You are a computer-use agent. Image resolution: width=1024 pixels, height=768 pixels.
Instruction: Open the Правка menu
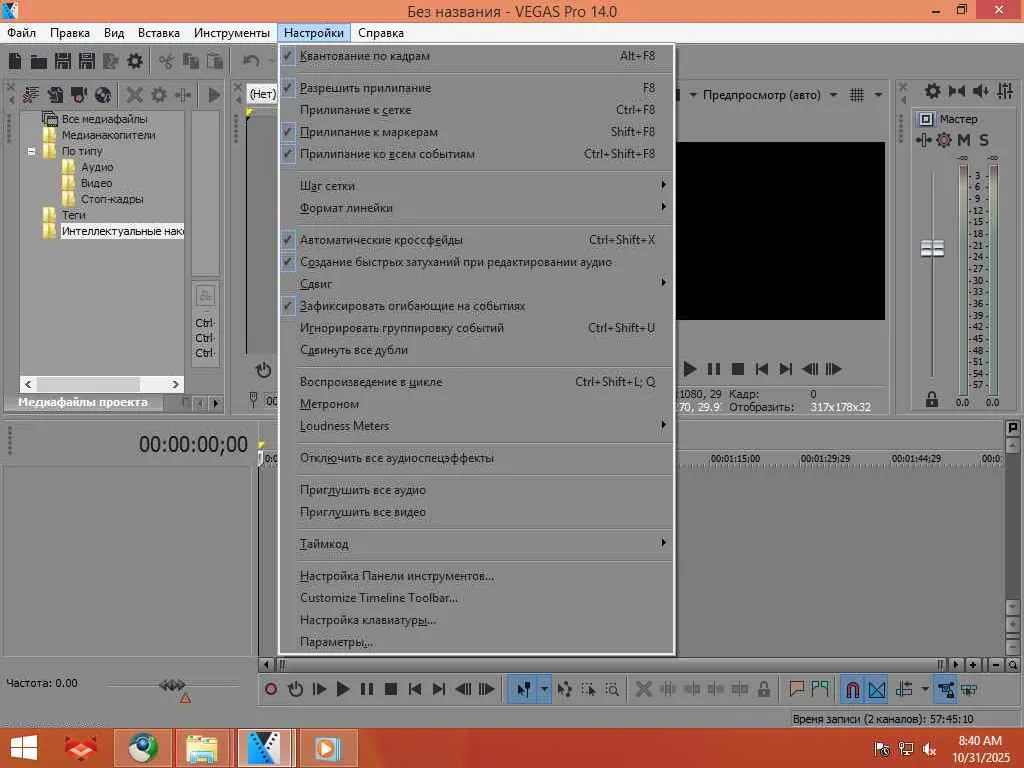tap(70, 33)
